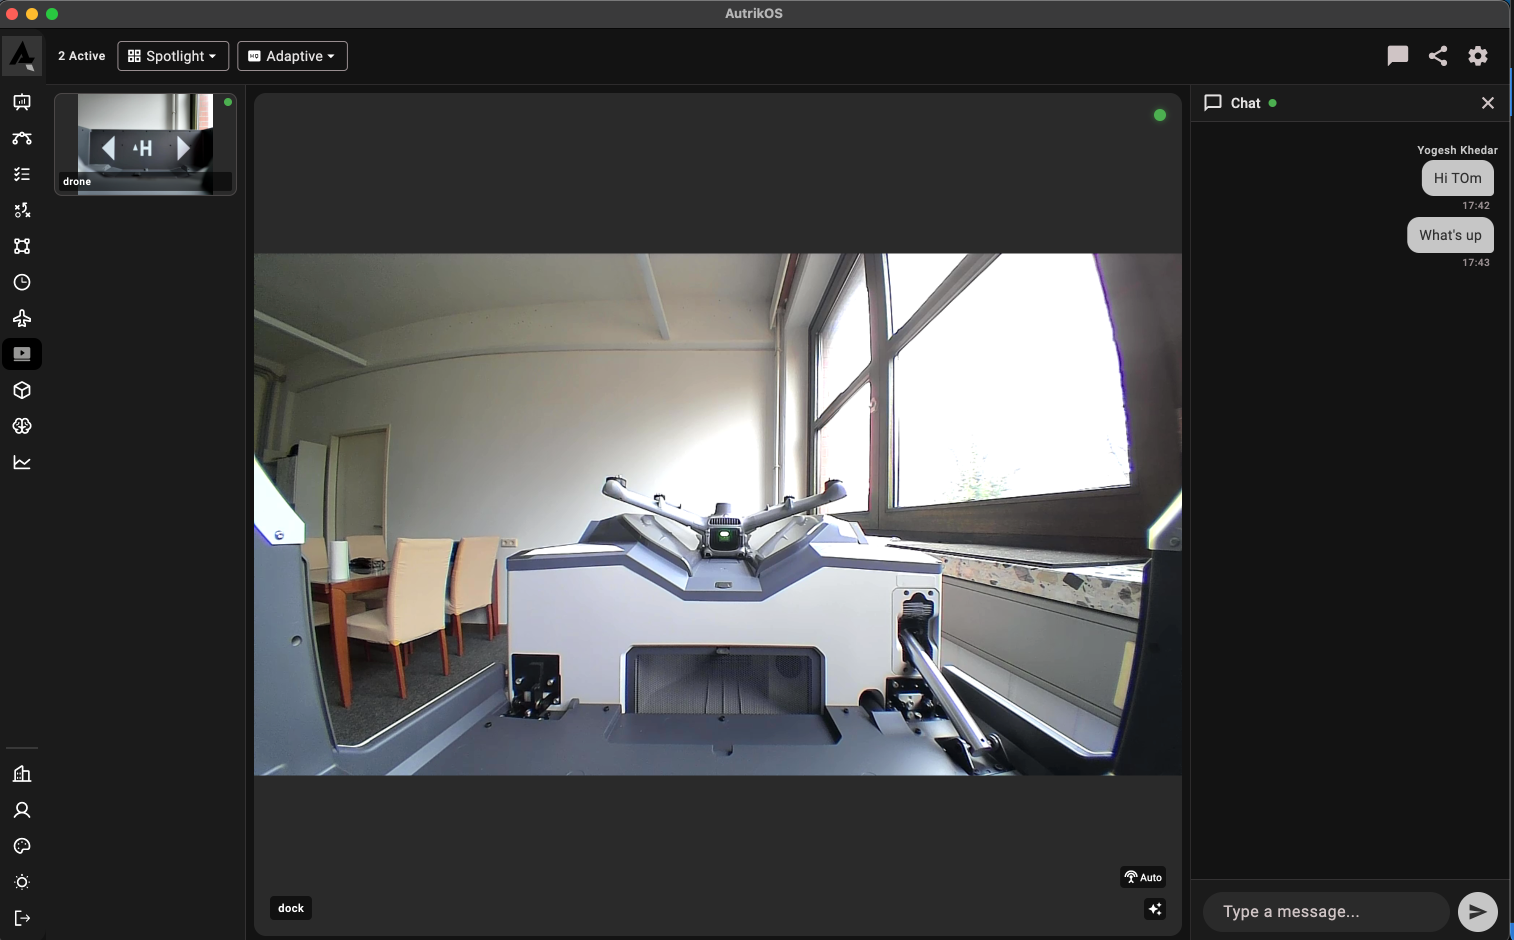
Task: Toggle the Auto stream quality badge
Action: (1143, 877)
